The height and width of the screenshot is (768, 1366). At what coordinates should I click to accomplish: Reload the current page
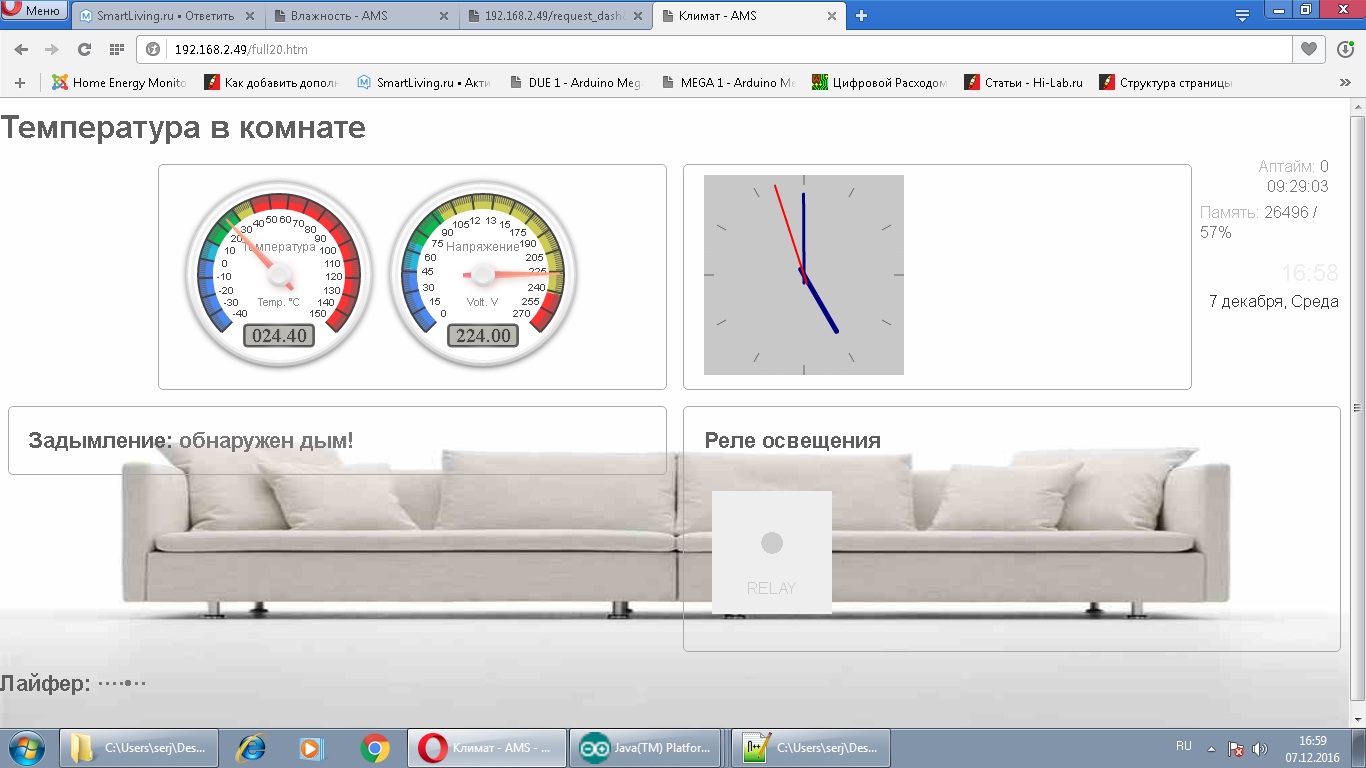click(84, 49)
